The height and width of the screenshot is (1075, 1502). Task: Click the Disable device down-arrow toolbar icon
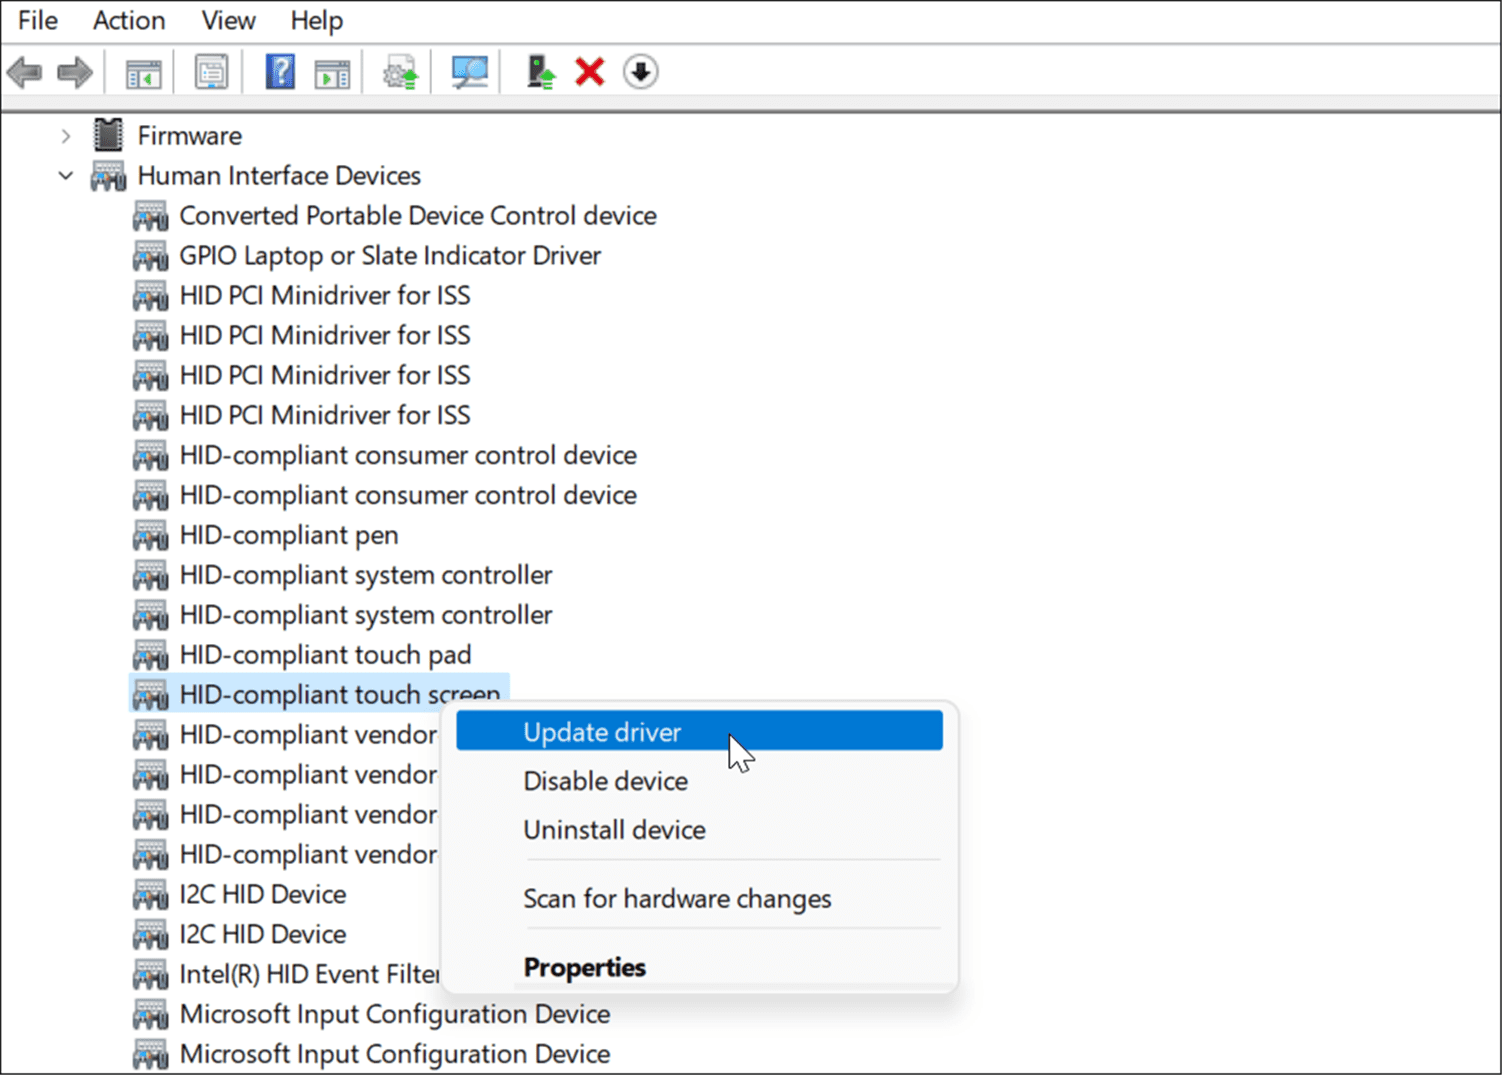[640, 71]
